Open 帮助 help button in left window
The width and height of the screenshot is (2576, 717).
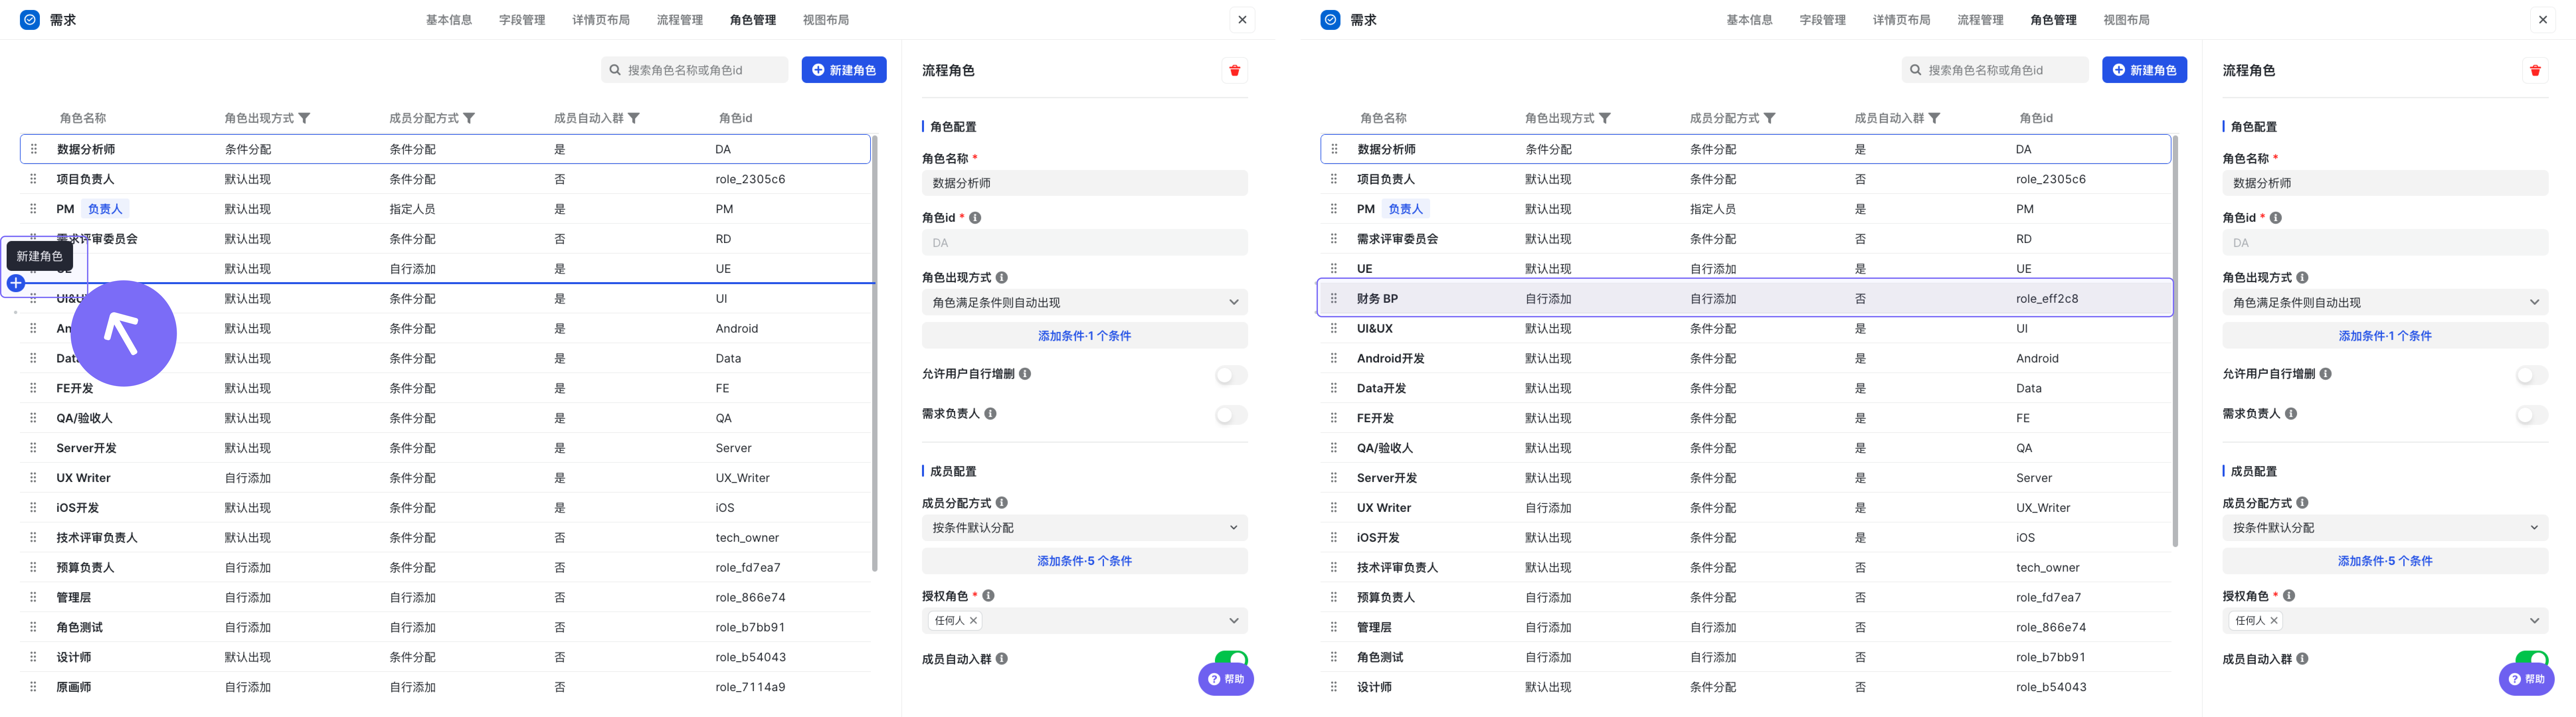pos(1226,679)
